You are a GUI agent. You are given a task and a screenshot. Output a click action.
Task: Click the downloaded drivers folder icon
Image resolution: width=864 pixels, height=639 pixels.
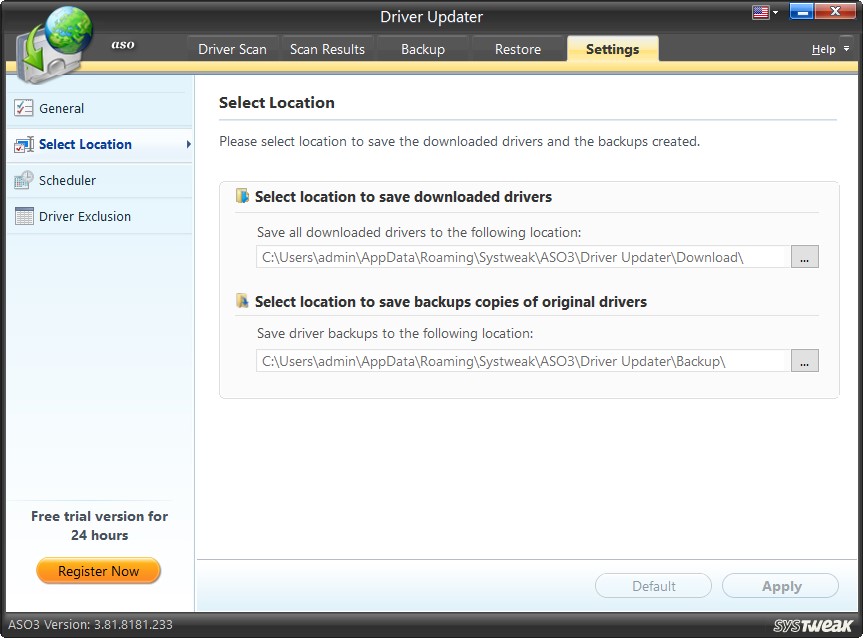click(240, 197)
